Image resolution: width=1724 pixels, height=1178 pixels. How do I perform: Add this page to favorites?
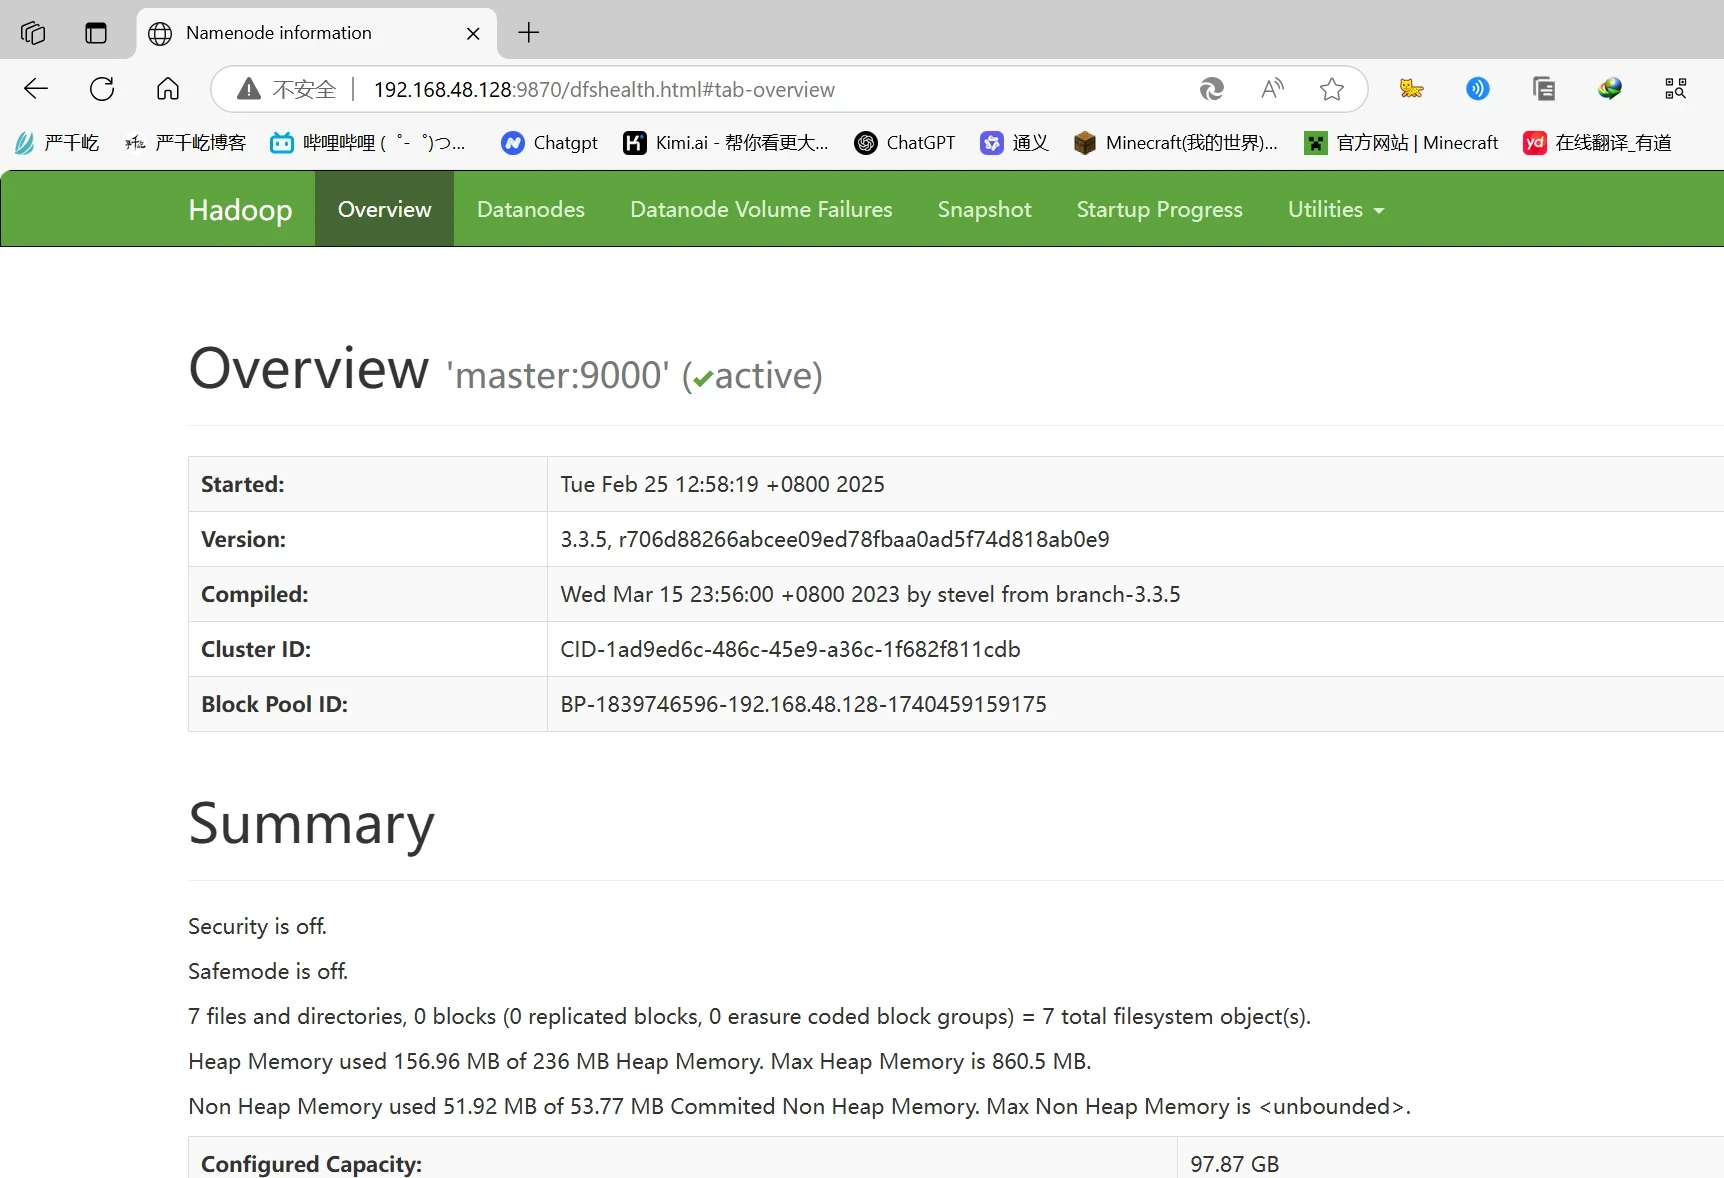click(x=1331, y=89)
